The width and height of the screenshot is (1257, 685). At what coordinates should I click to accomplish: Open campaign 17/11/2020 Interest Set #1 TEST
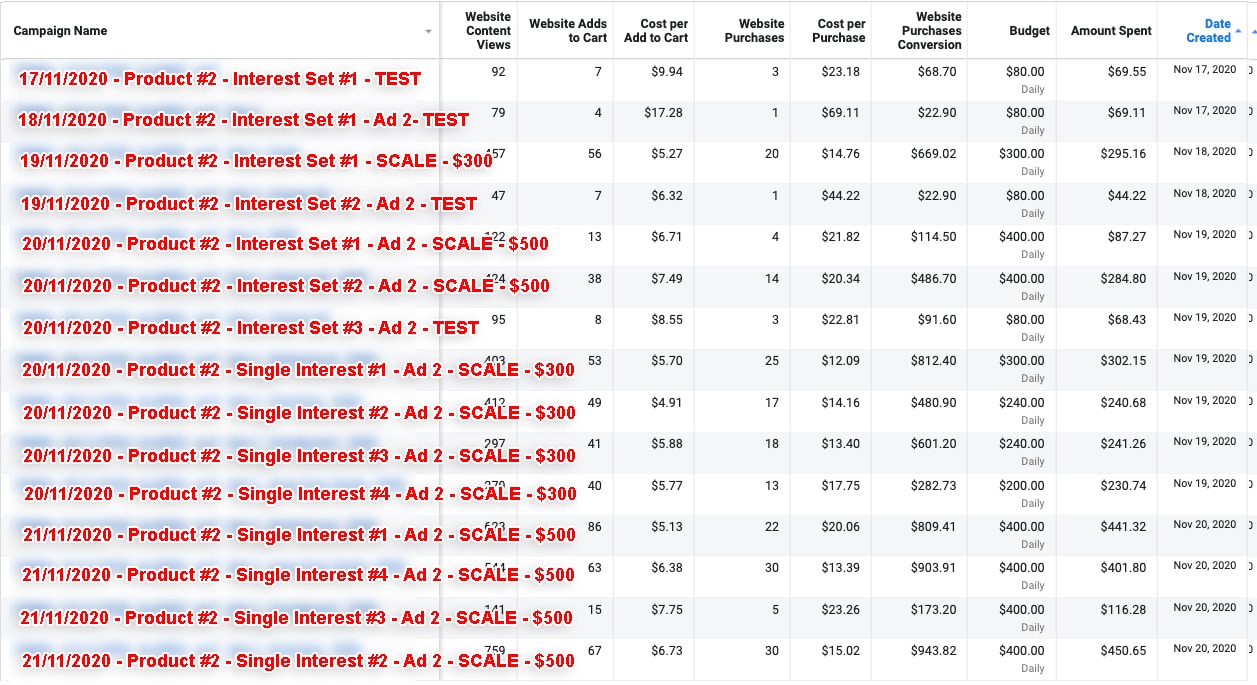219,79
